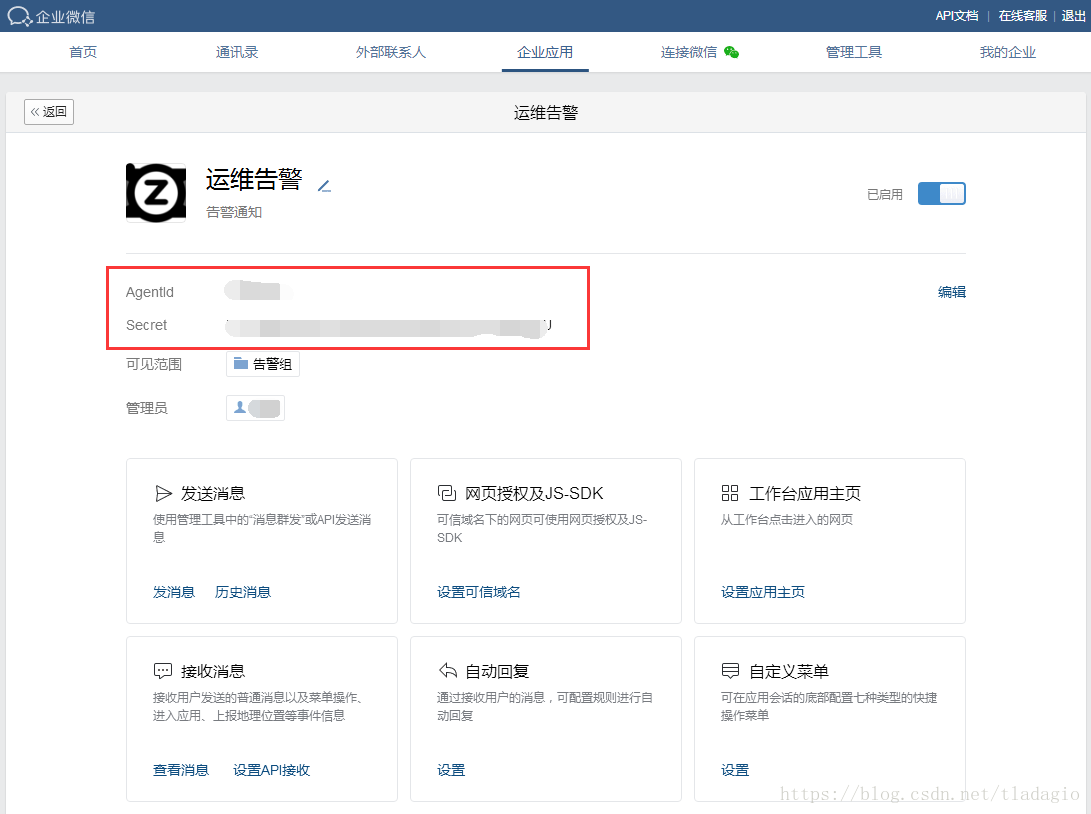Screen dimensions: 1091x814
Task: Open the 企业应用 tab
Action: (x=545, y=52)
